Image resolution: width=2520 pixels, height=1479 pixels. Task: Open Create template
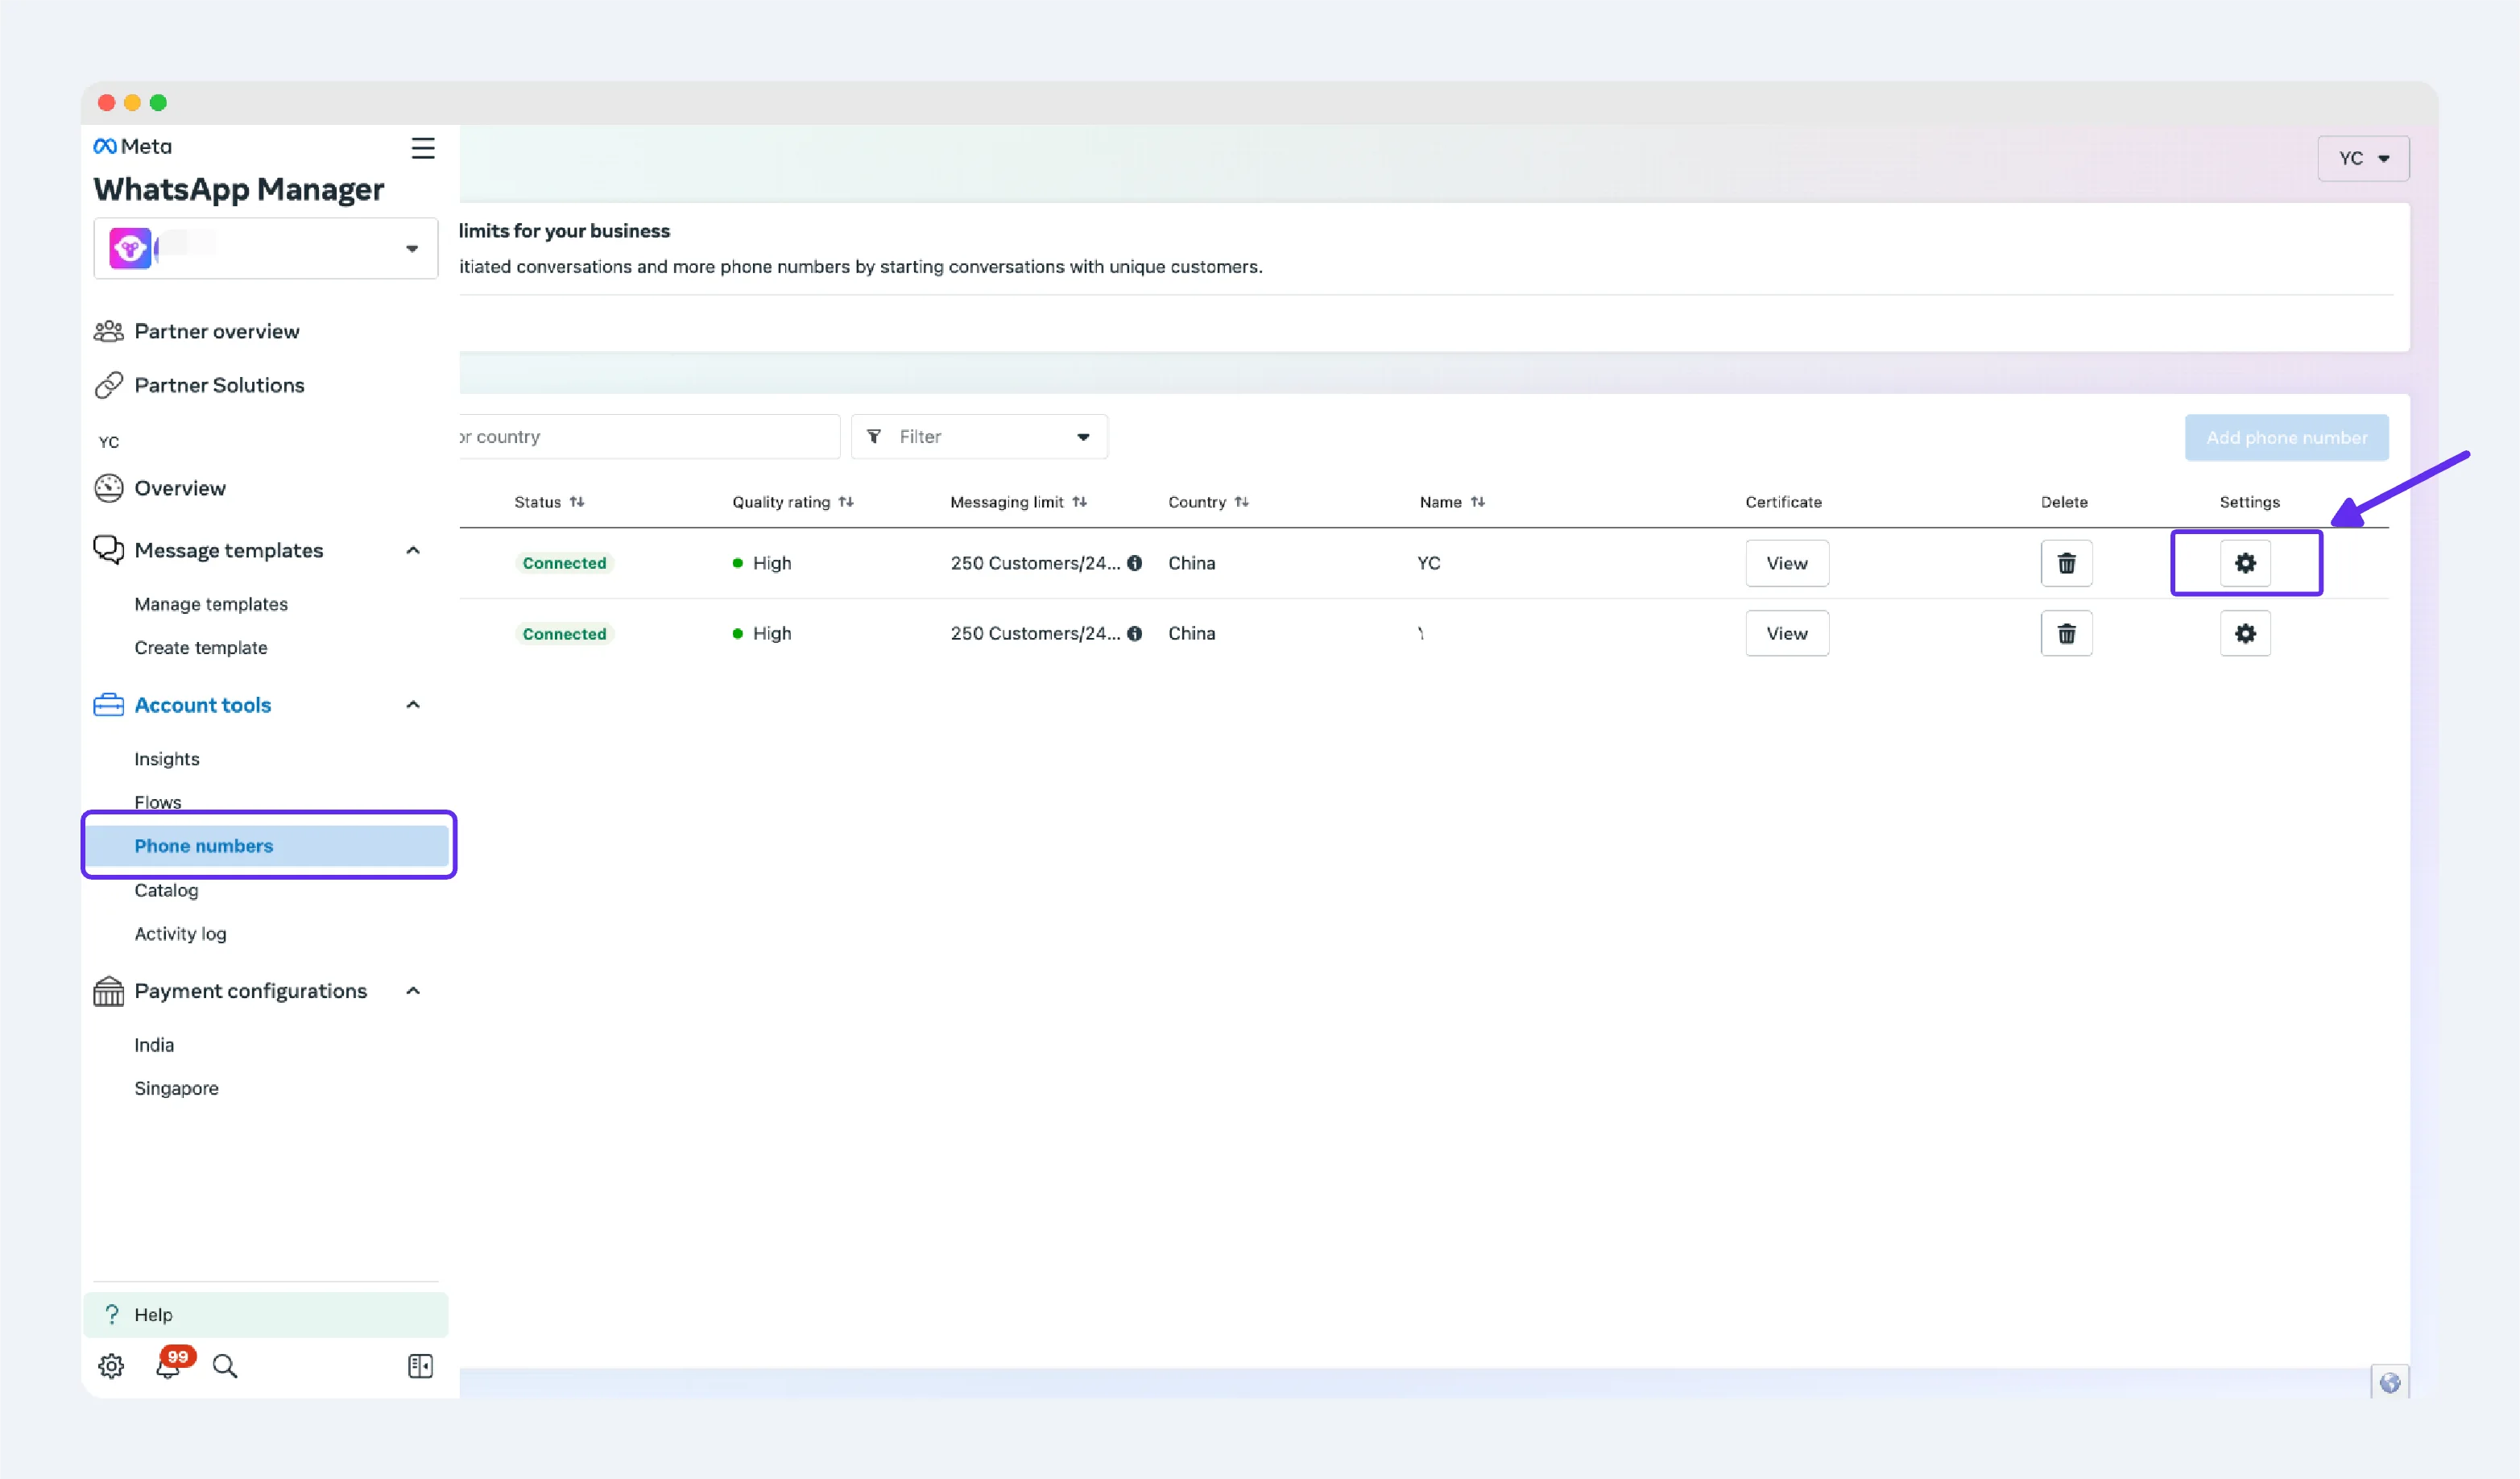(201, 648)
